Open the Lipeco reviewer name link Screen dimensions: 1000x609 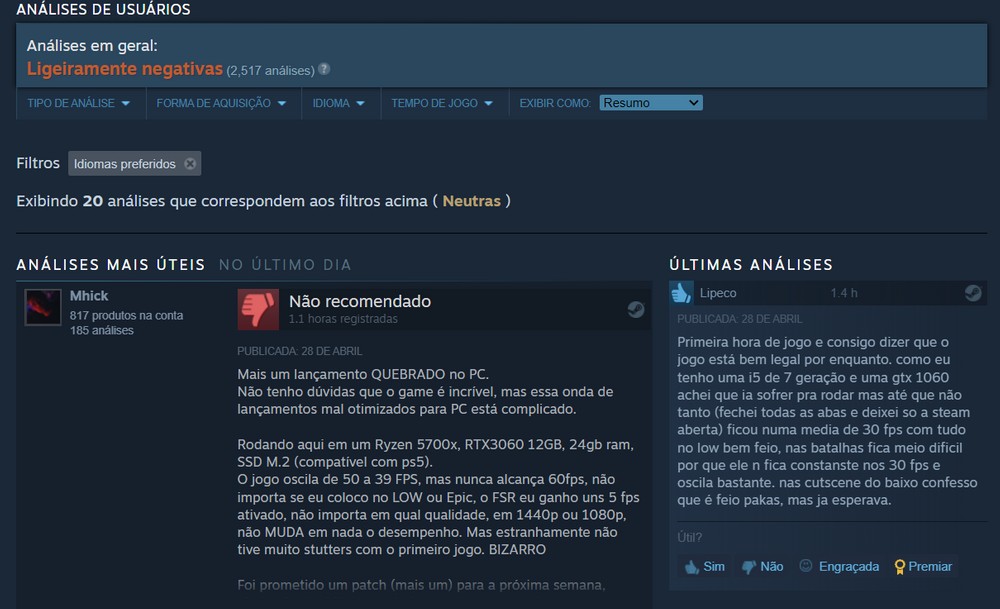(x=717, y=293)
